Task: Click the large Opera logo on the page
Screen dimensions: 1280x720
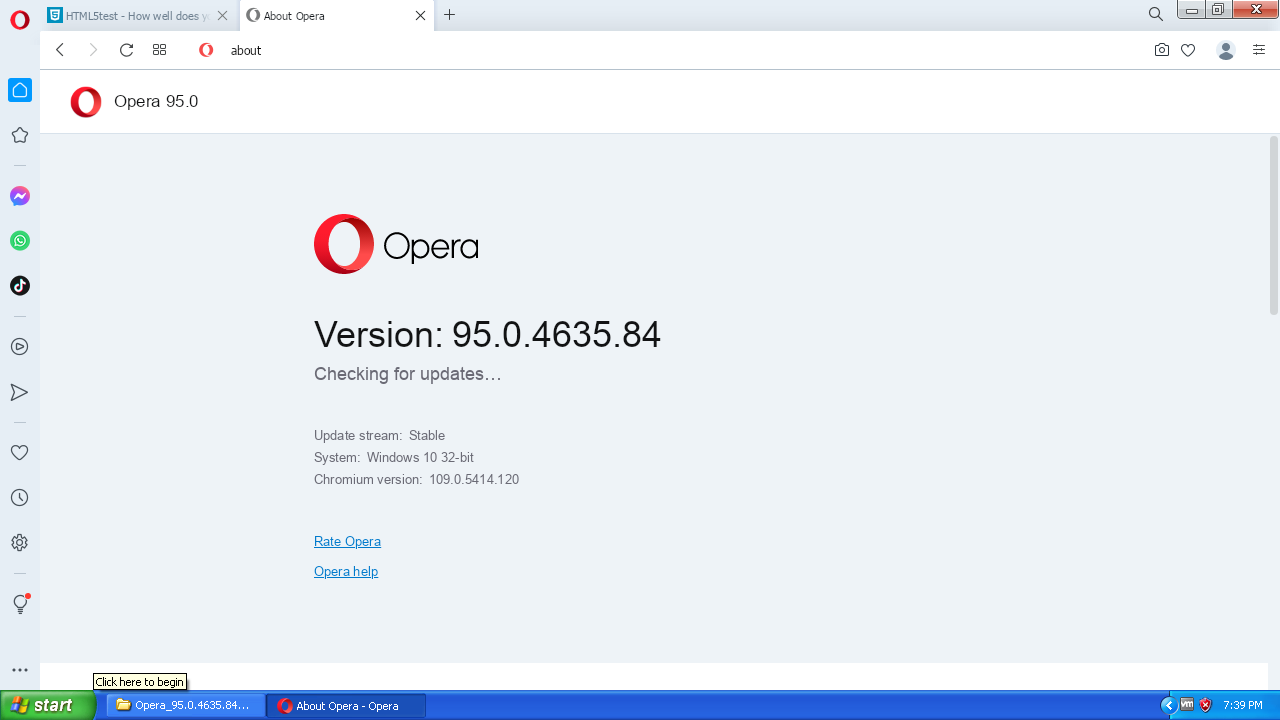Action: point(396,244)
